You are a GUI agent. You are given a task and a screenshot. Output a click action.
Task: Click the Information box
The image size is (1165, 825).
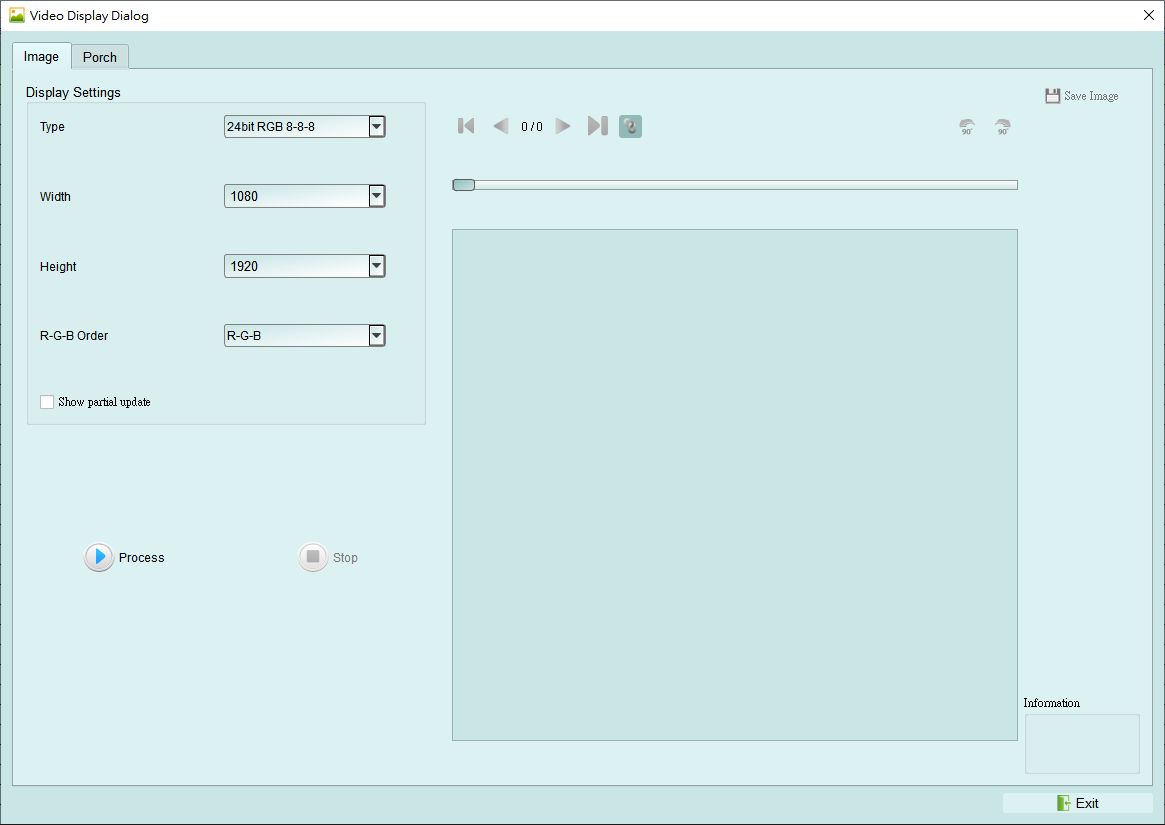[1082, 744]
